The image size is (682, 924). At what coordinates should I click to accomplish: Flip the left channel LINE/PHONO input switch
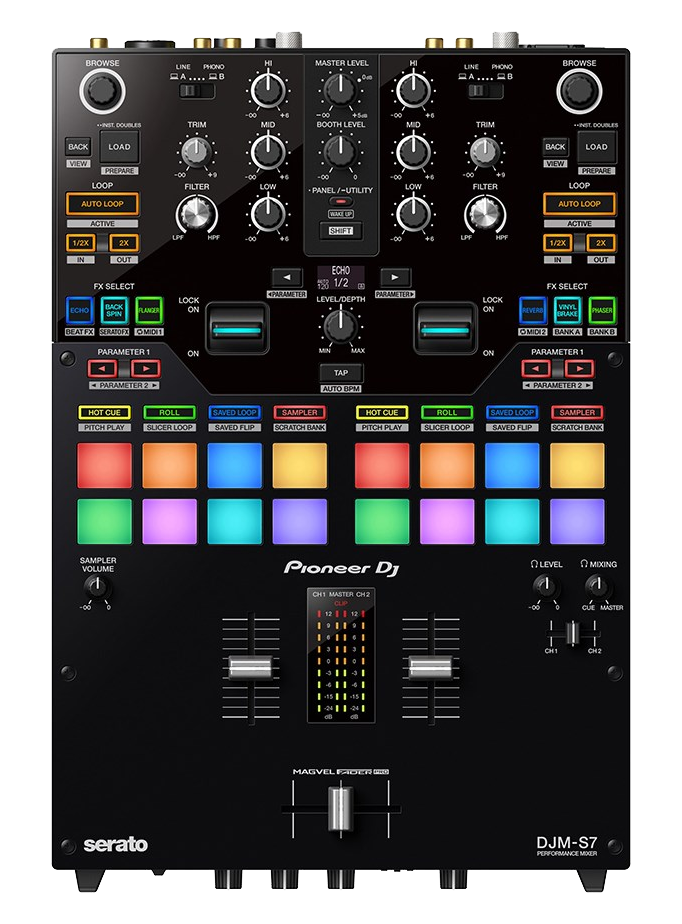196,91
